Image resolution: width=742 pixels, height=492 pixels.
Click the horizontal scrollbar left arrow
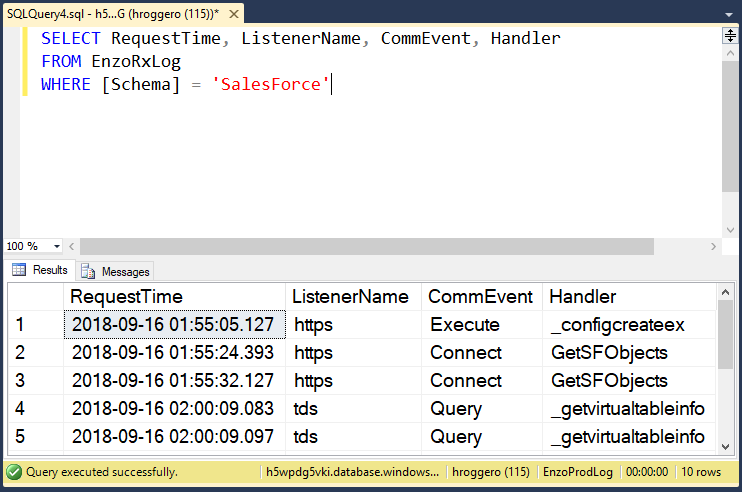point(73,246)
